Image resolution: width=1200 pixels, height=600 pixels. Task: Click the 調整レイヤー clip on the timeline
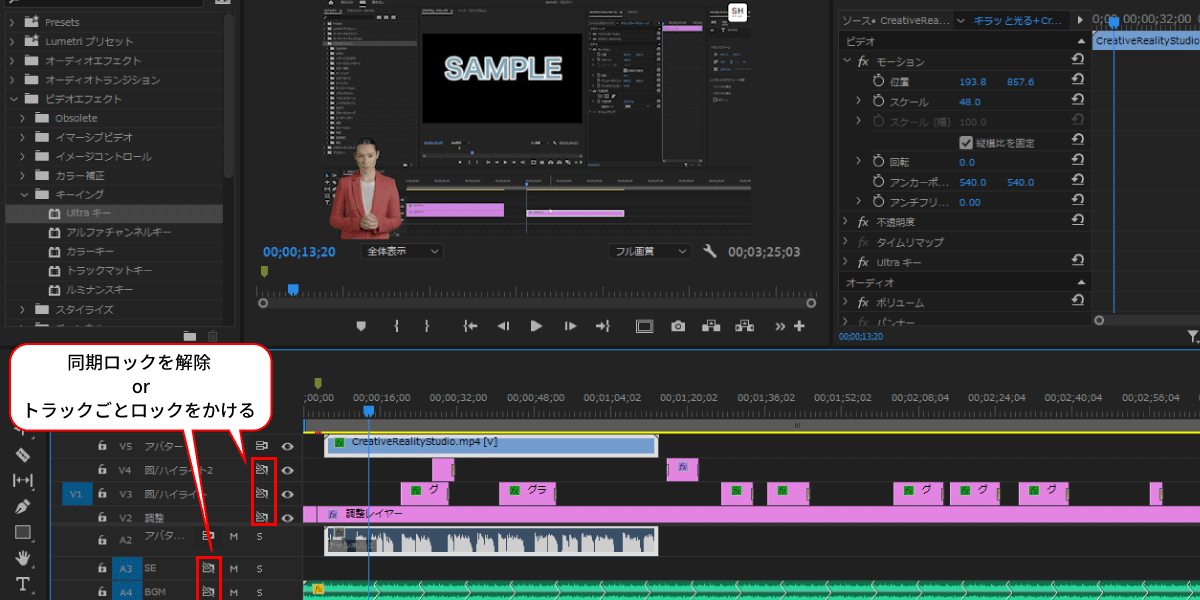(751, 514)
